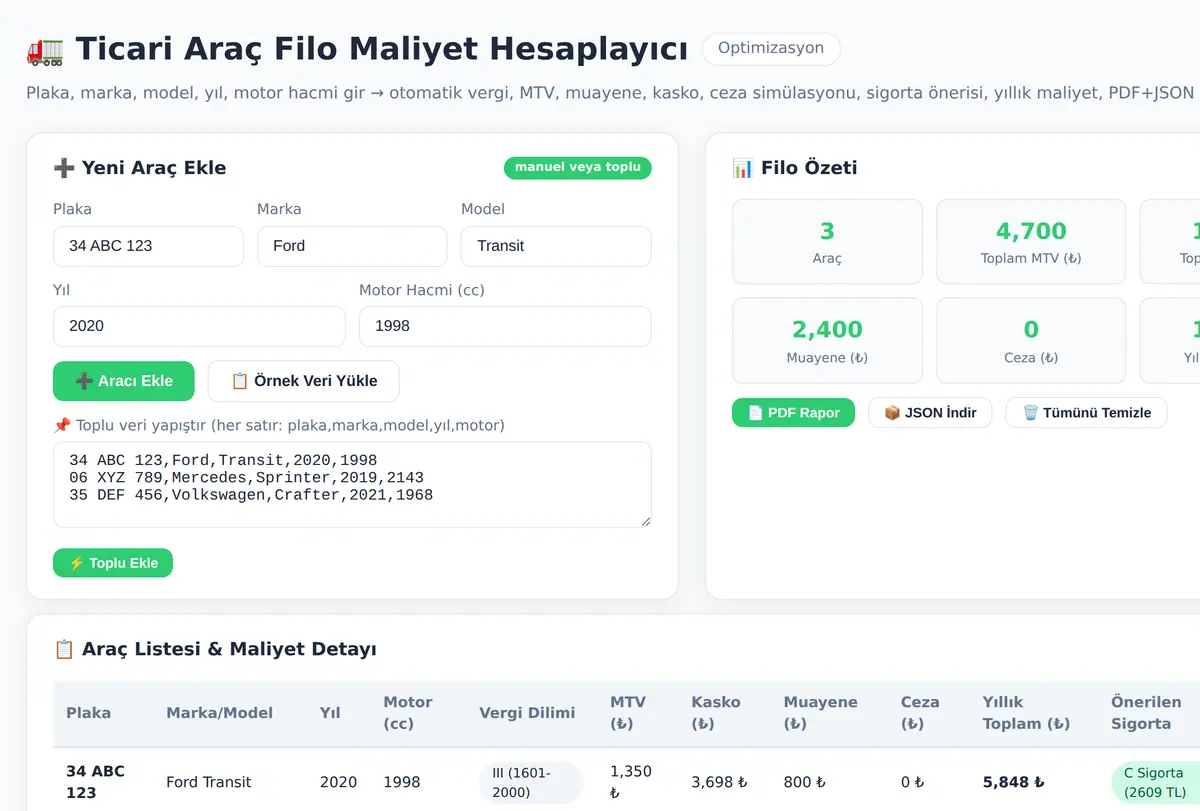
Task: Click the Yıl column header in table
Action: click(x=330, y=713)
